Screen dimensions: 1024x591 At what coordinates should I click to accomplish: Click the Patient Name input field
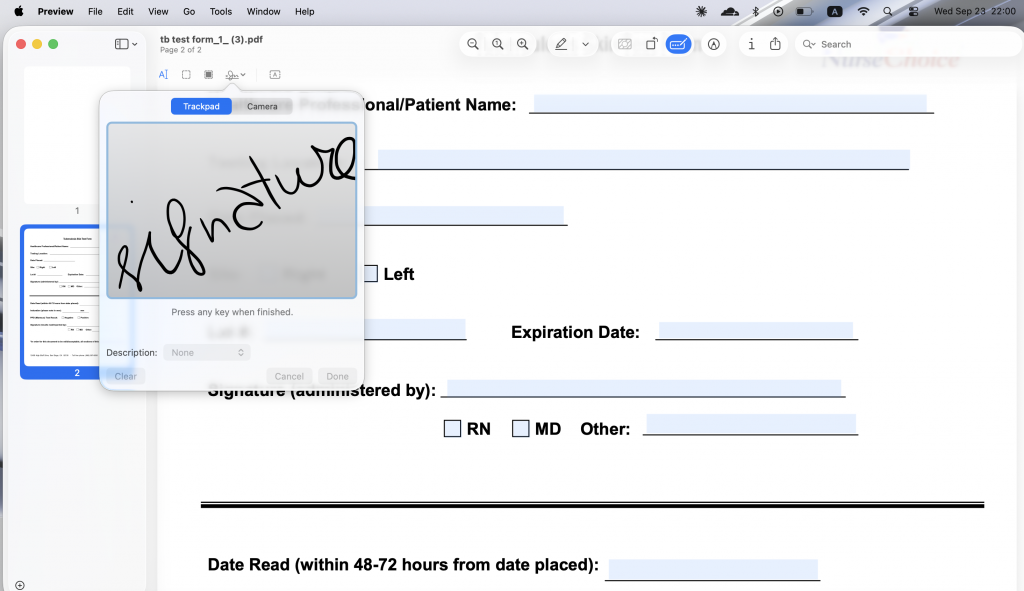[730, 103]
